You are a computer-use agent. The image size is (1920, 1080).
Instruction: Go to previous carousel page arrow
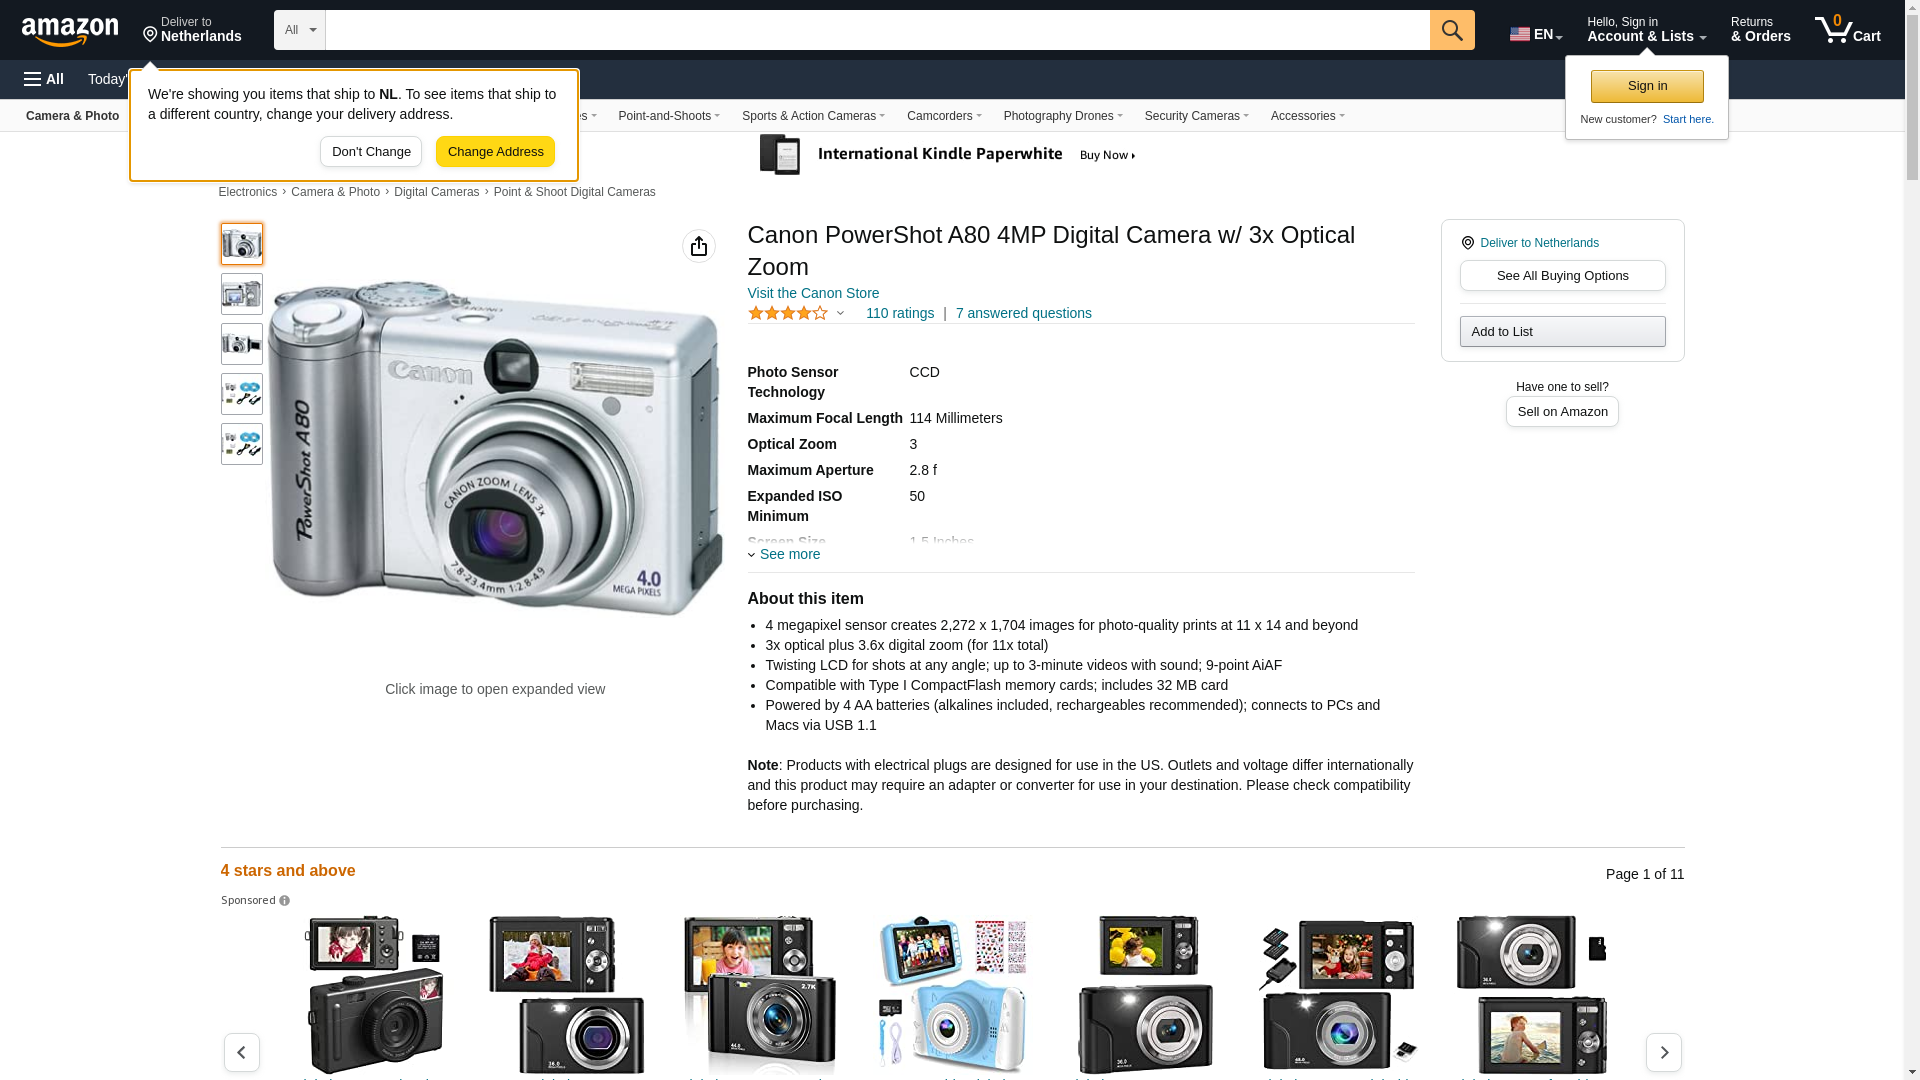tap(242, 1052)
